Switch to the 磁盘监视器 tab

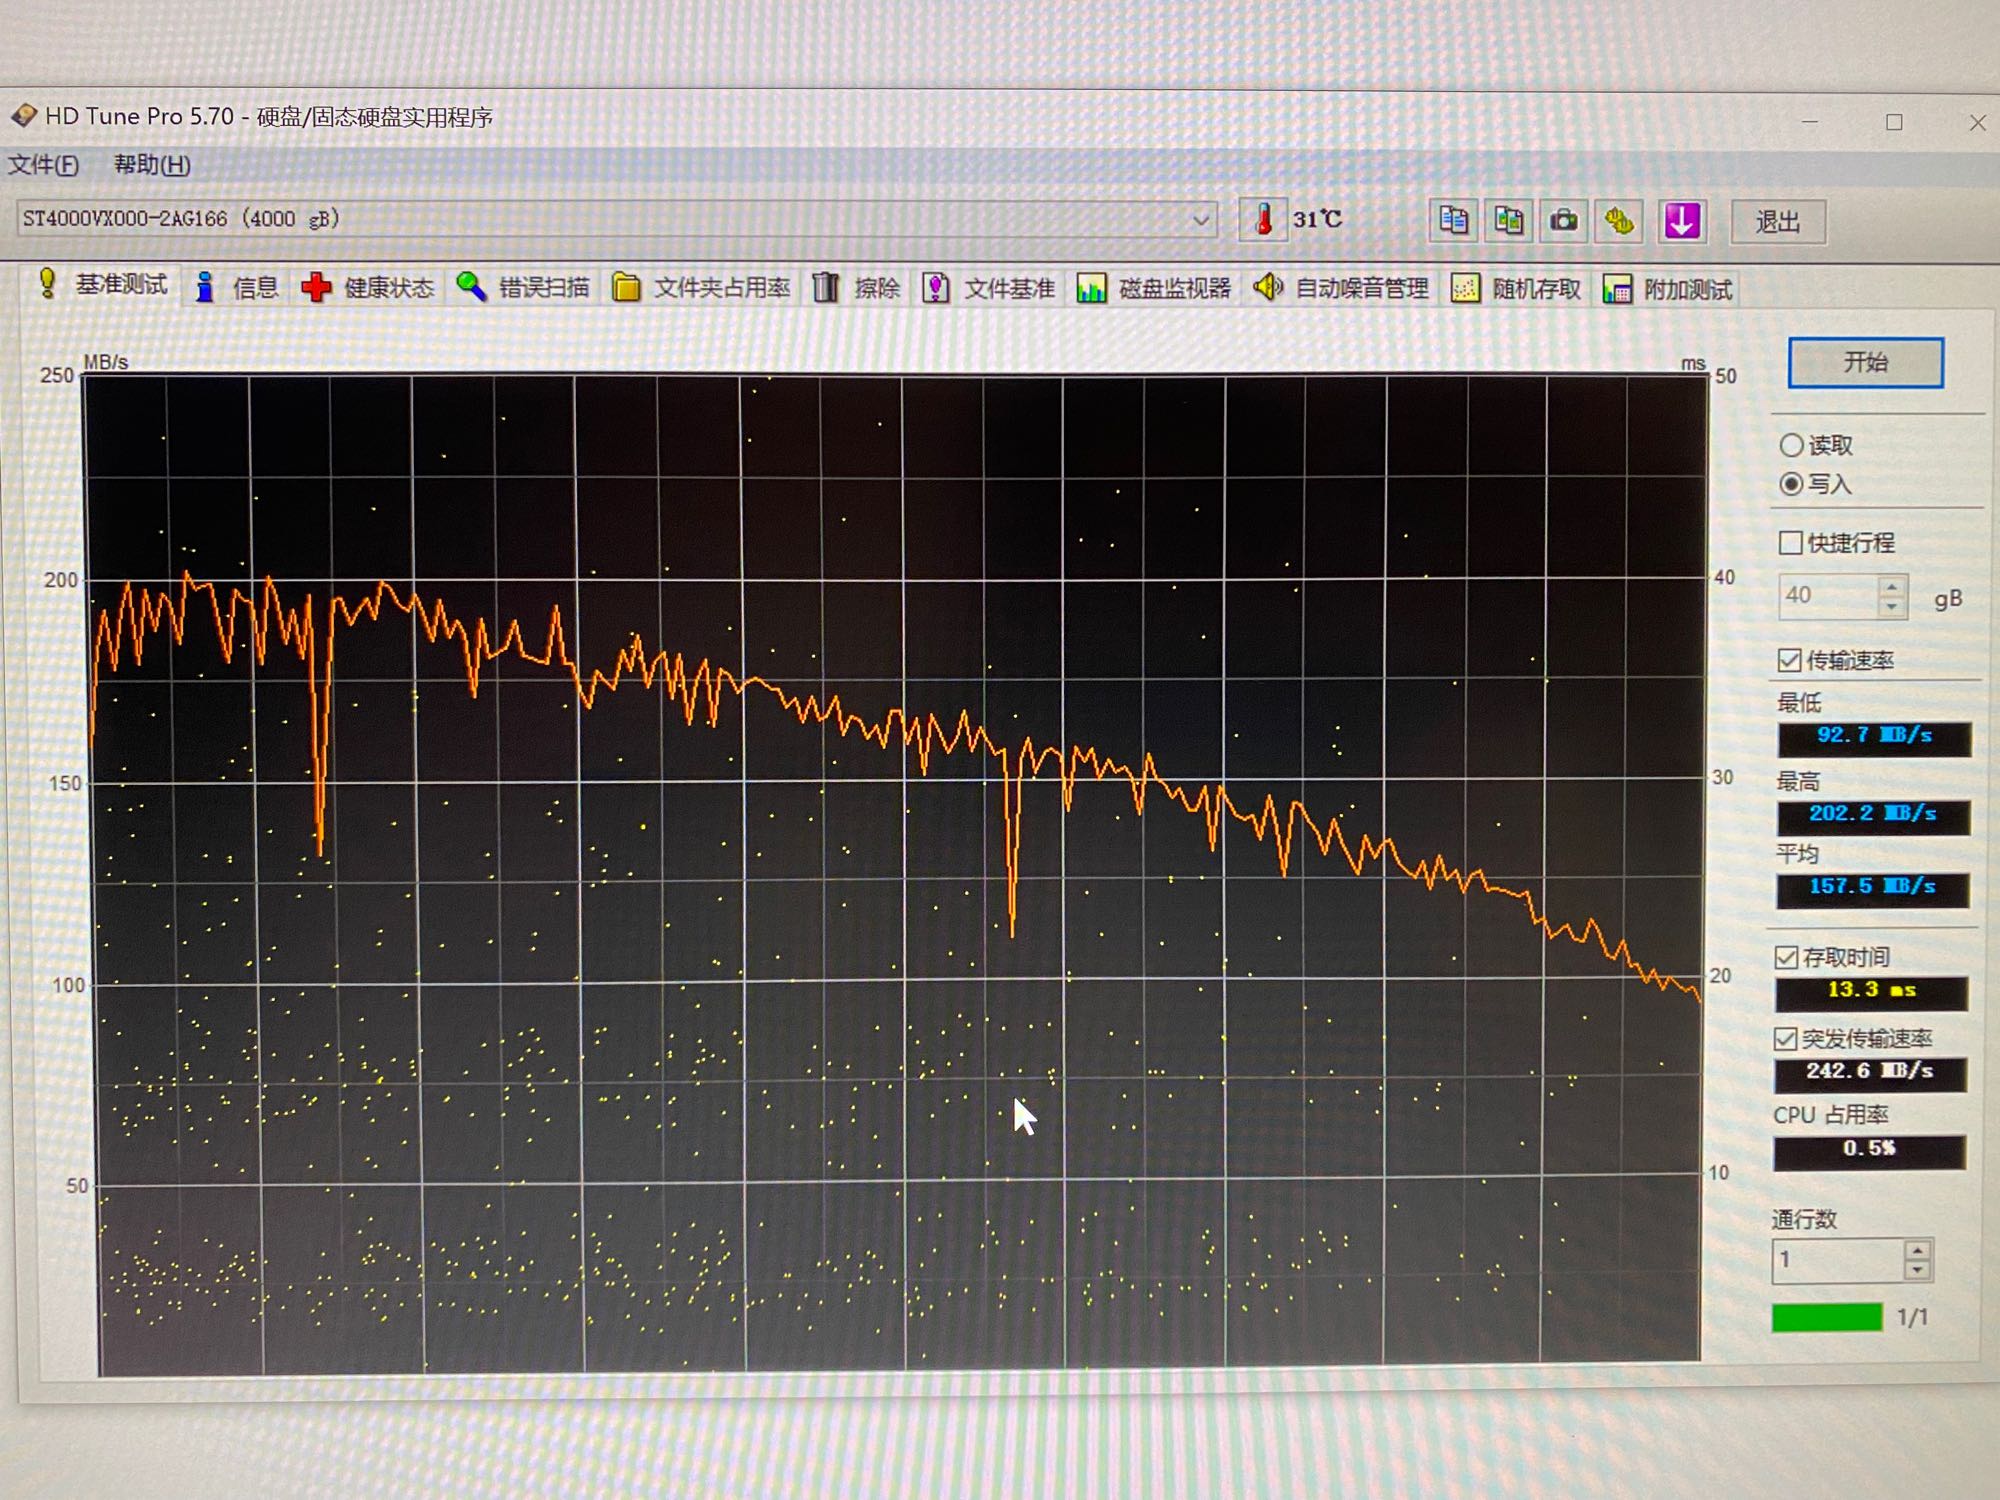pyautogui.click(x=1156, y=289)
